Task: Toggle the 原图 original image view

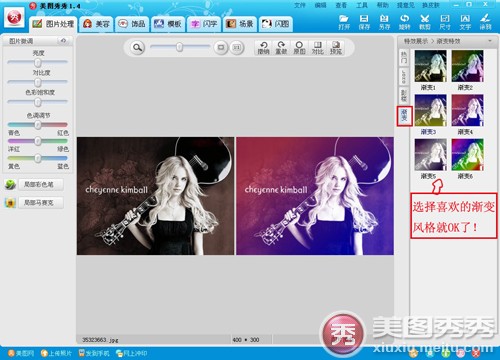Action: pyautogui.click(x=299, y=48)
